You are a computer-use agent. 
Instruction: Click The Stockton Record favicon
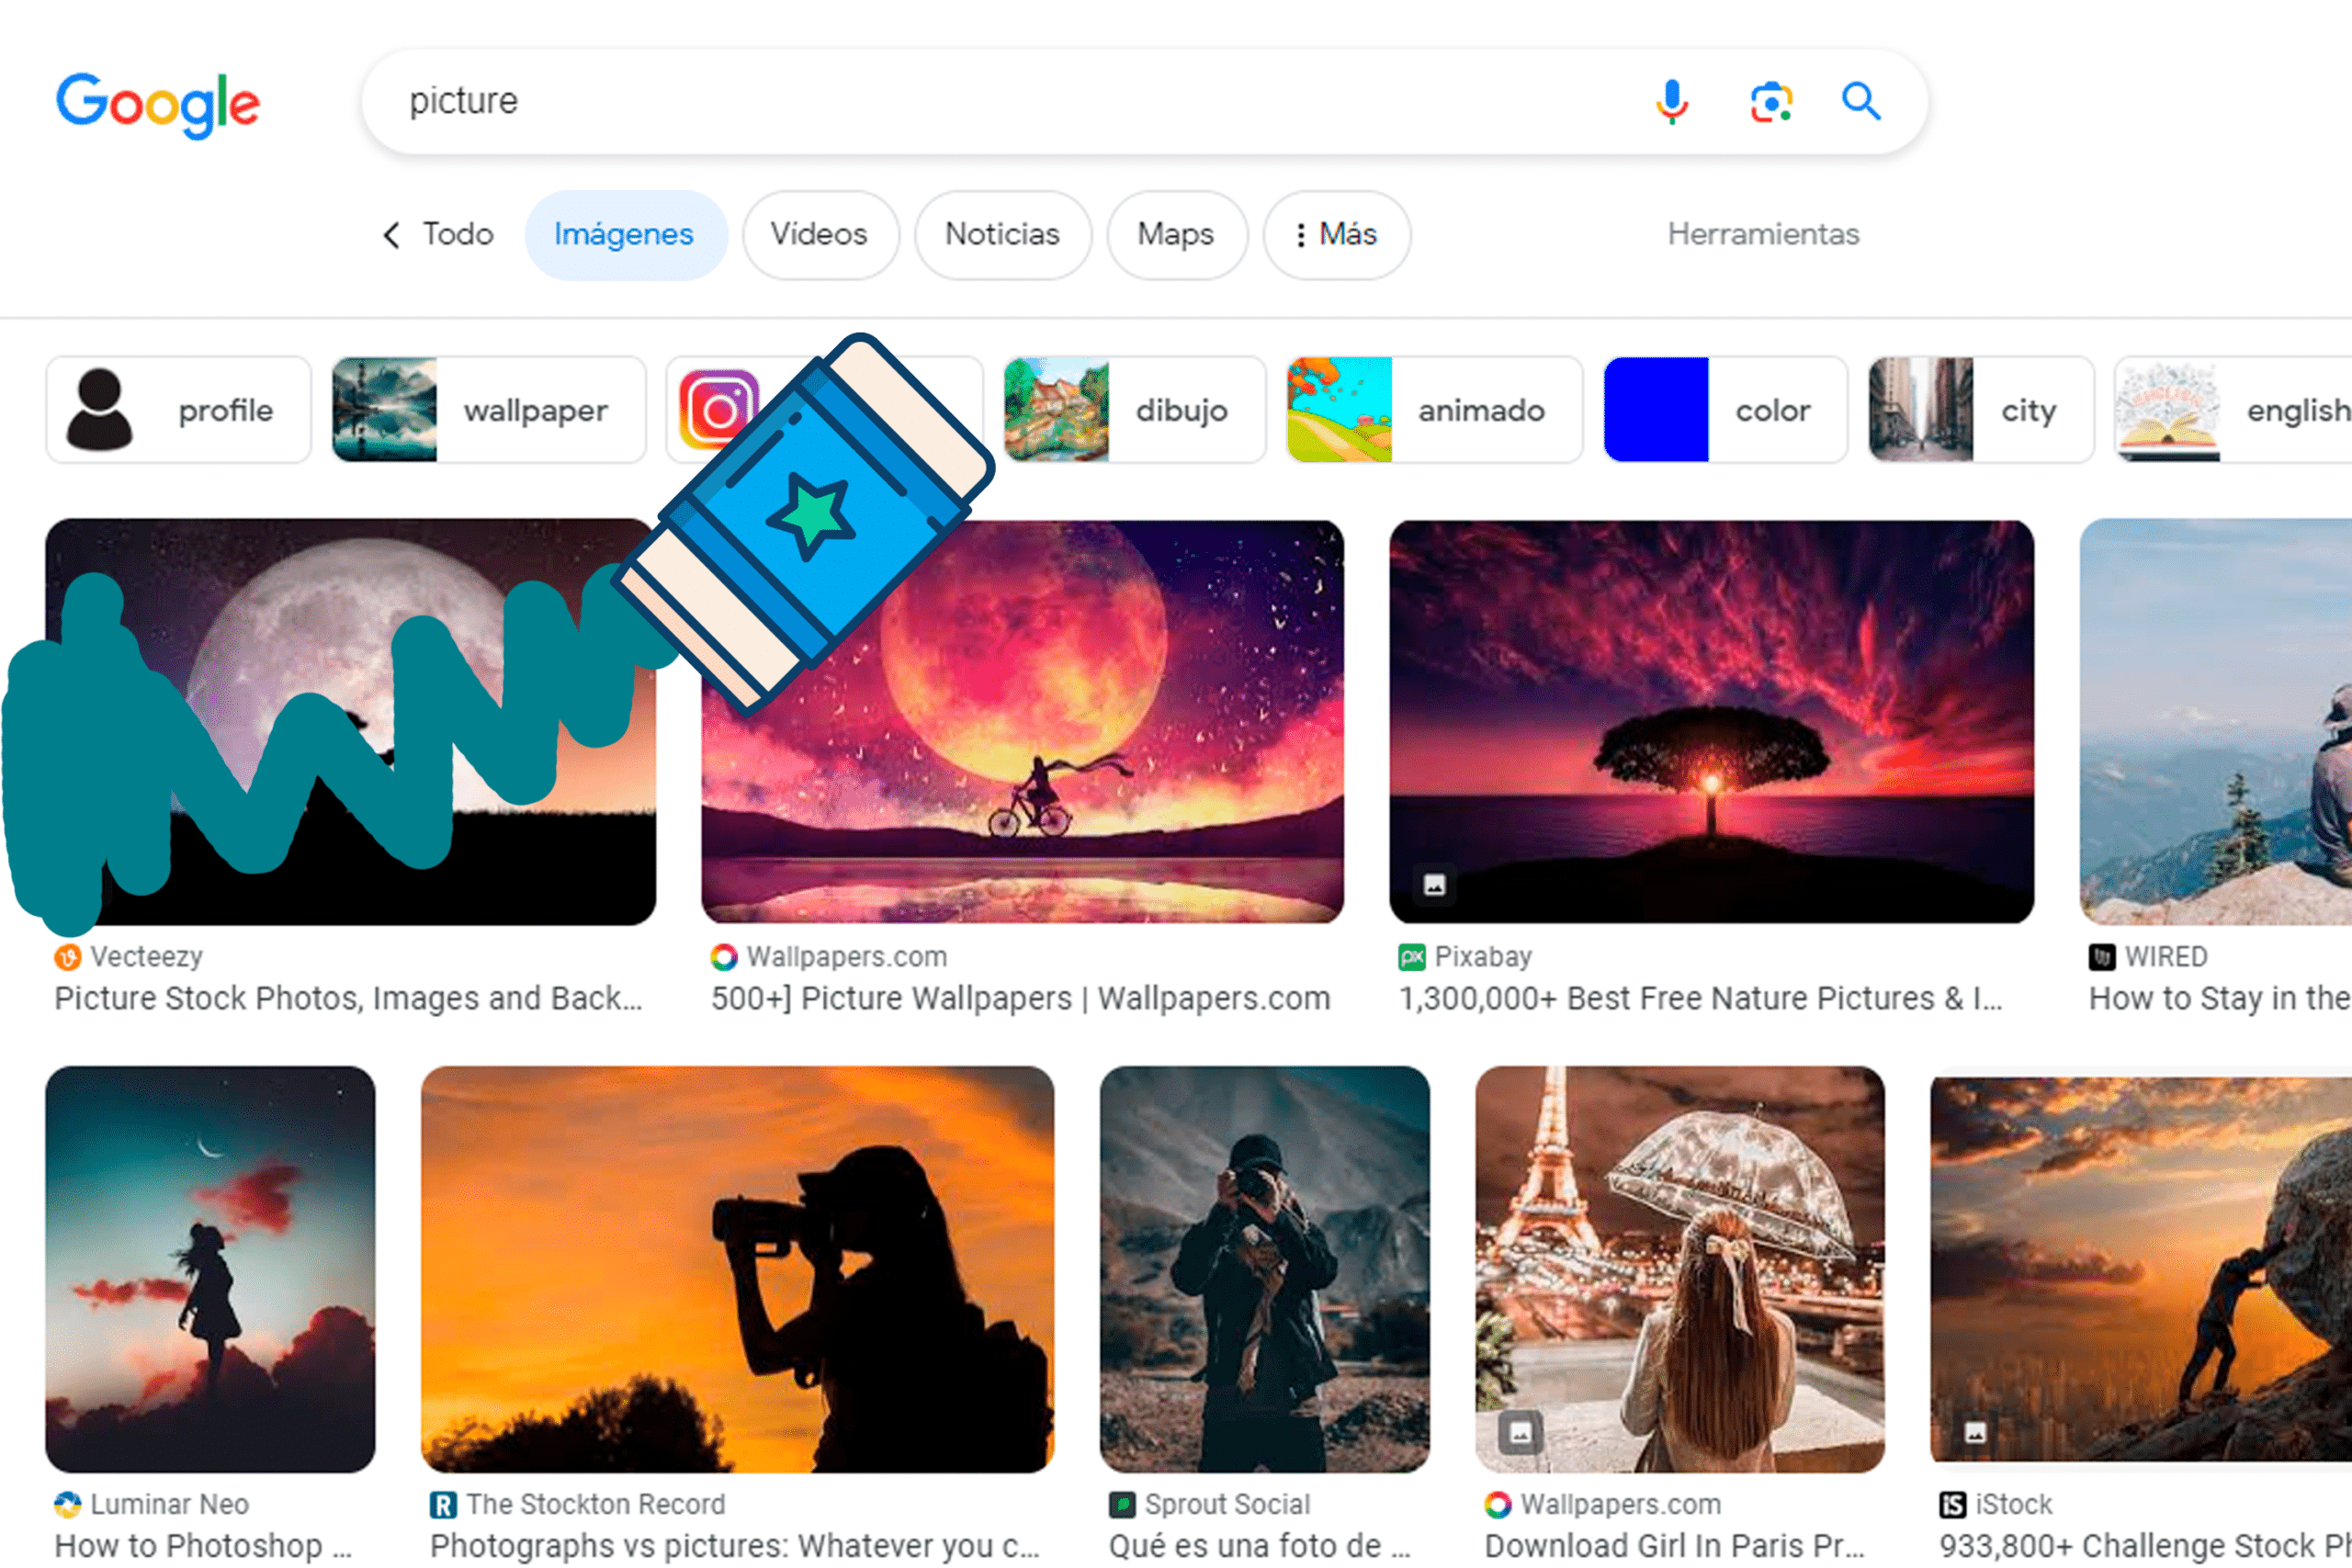(443, 1504)
